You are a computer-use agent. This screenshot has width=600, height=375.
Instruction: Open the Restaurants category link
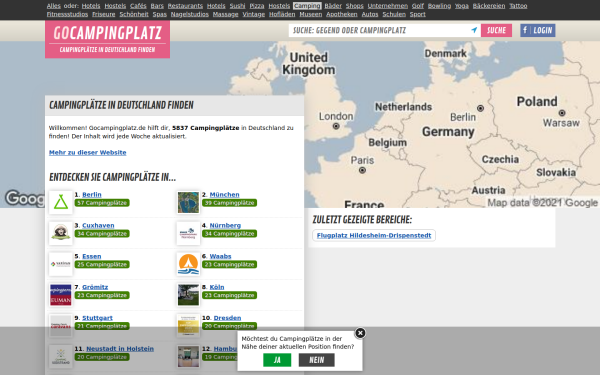(185, 6)
